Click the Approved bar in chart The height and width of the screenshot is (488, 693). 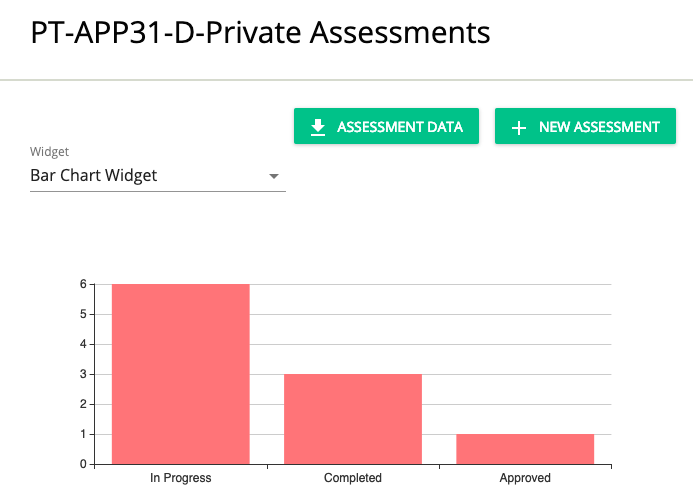(525, 449)
